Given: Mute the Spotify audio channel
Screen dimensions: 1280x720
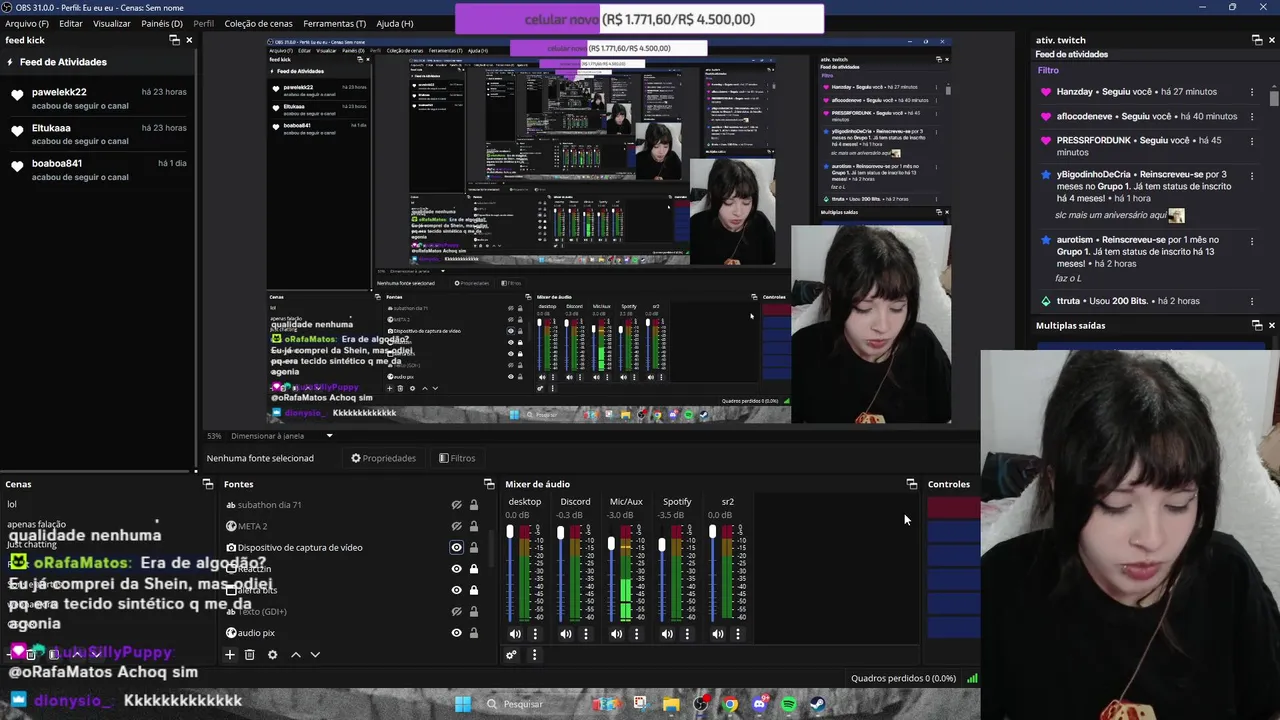Looking at the screenshot, I should point(667,633).
